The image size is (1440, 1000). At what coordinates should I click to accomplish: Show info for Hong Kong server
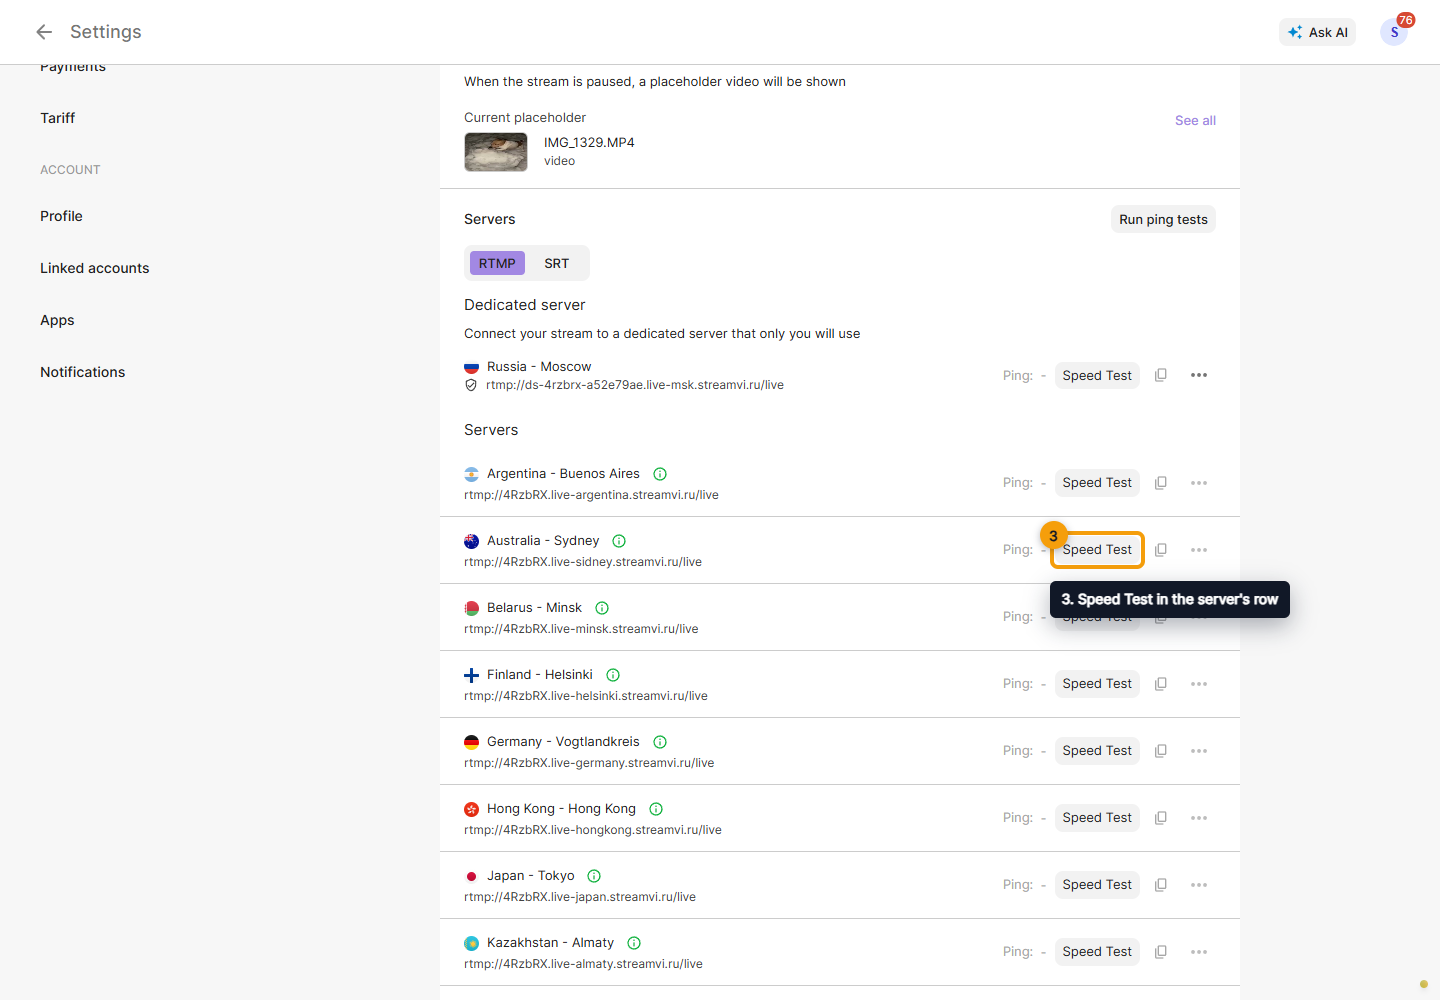(656, 809)
